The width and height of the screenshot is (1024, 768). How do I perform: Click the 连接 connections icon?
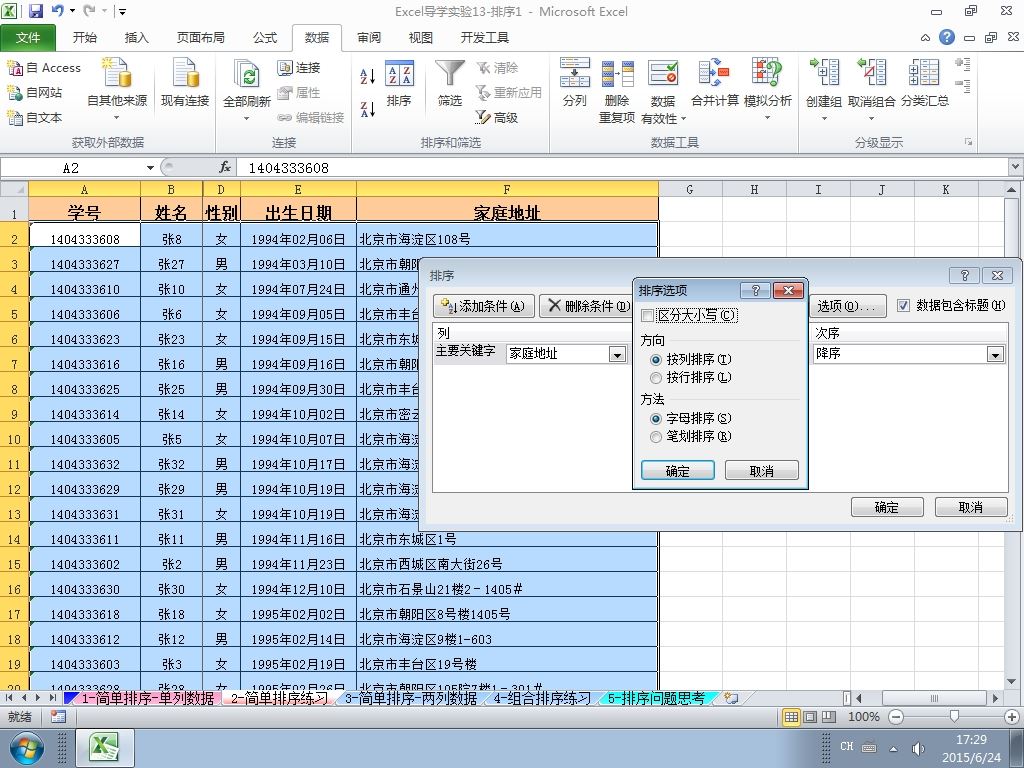point(285,67)
